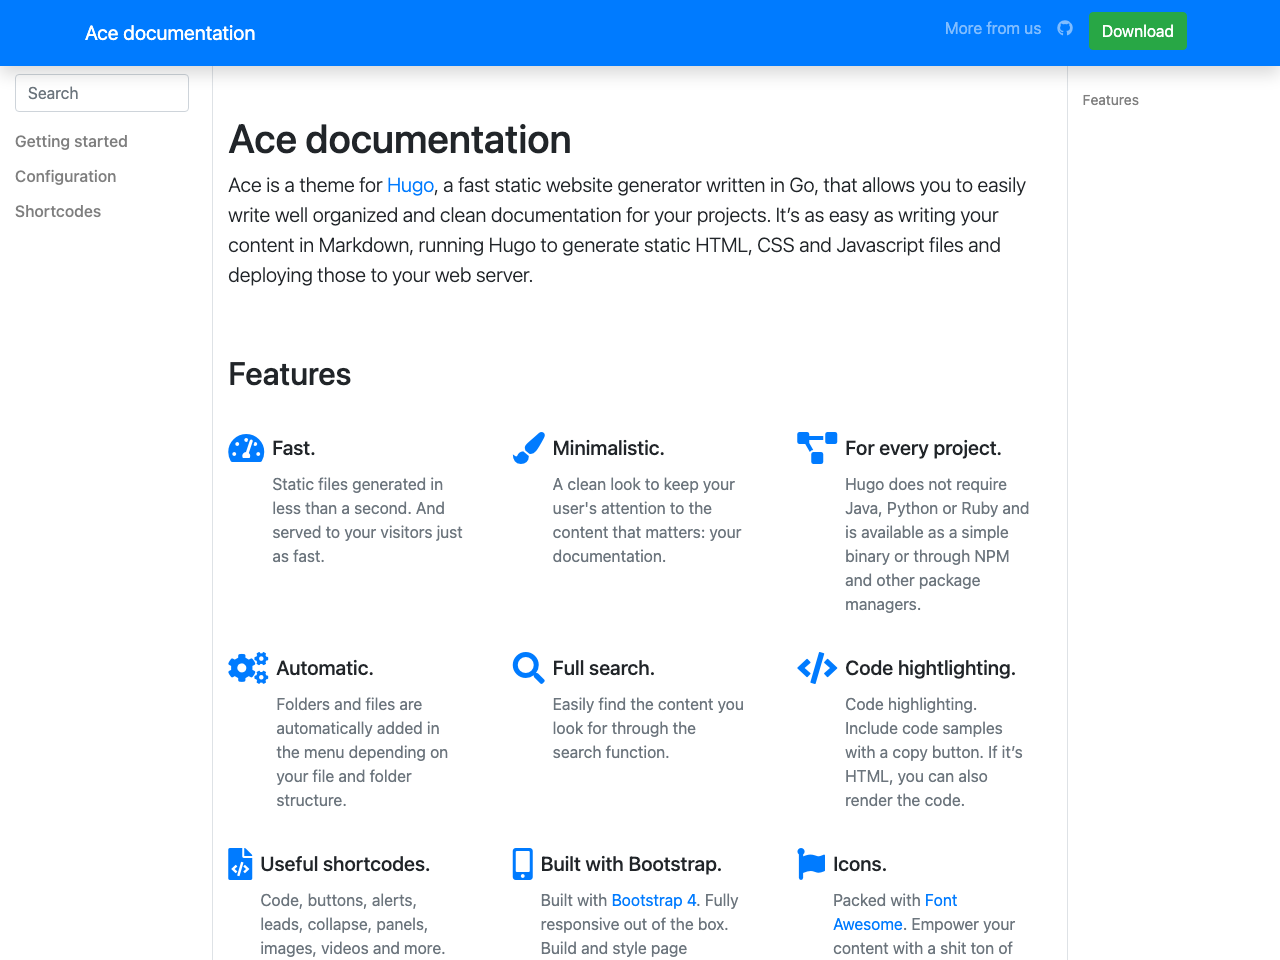Screen dimensions: 1280x960
Task: Select the file-code icon beside Useful shortcodes
Action: [x=240, y=863]
